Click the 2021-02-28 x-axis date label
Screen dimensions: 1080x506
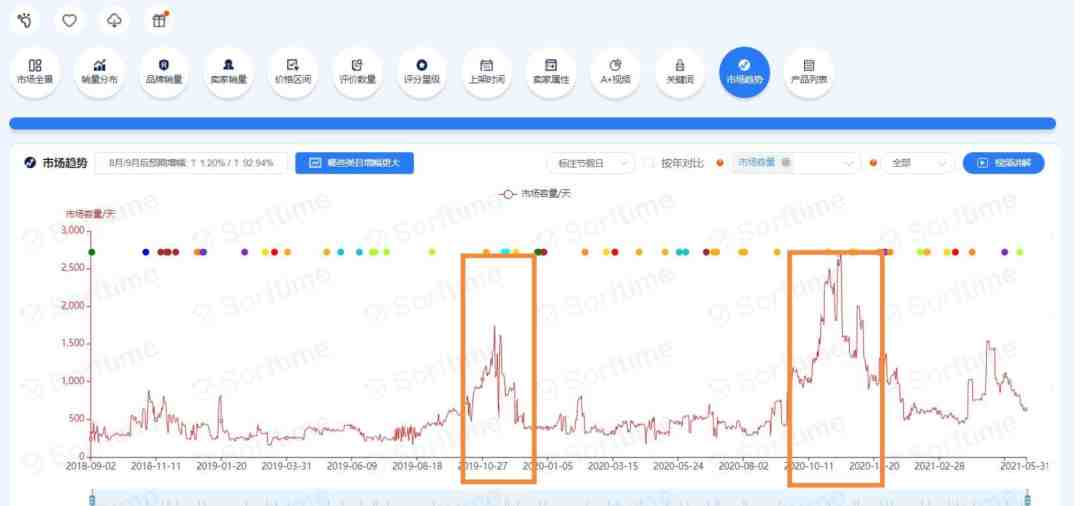point(939,466)
